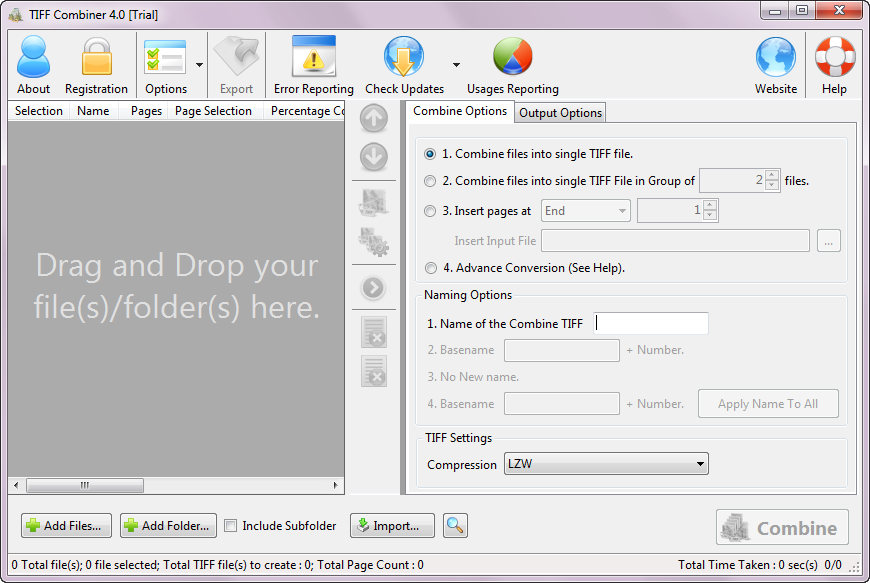This screenshot has width=870, height=583.
Task: Move selected file down with arrow icon
Action: click(373, 157)
